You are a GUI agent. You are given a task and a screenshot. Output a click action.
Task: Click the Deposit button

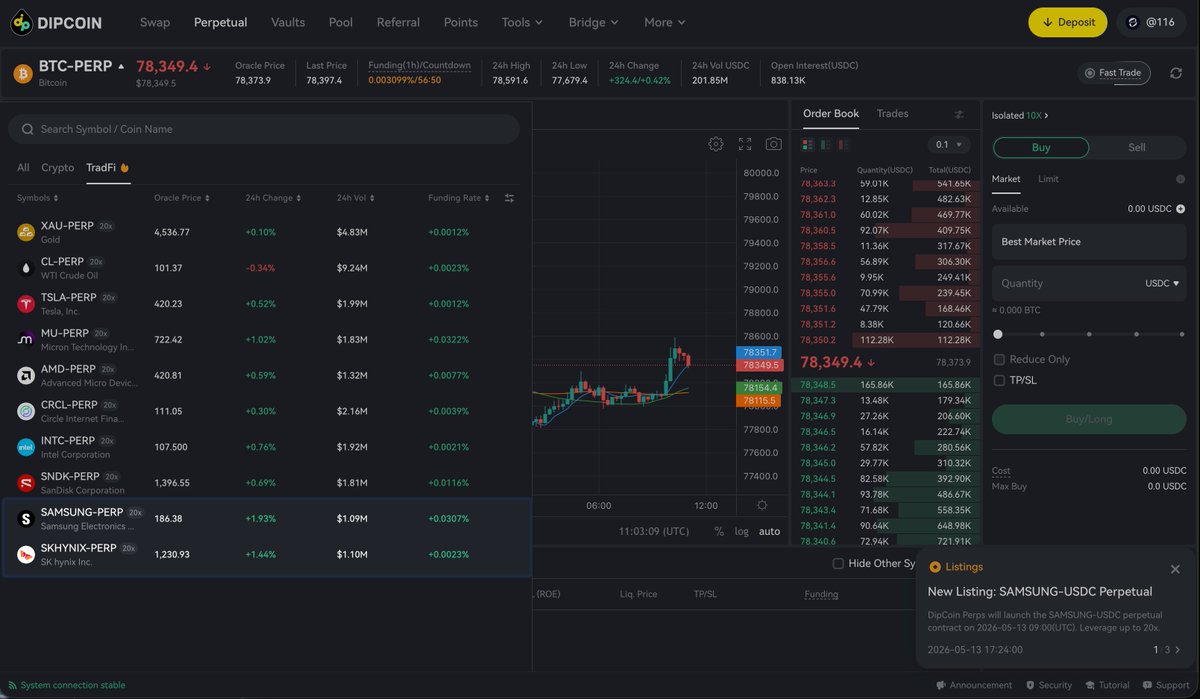pyautogui.click(x=1068, y=22)
